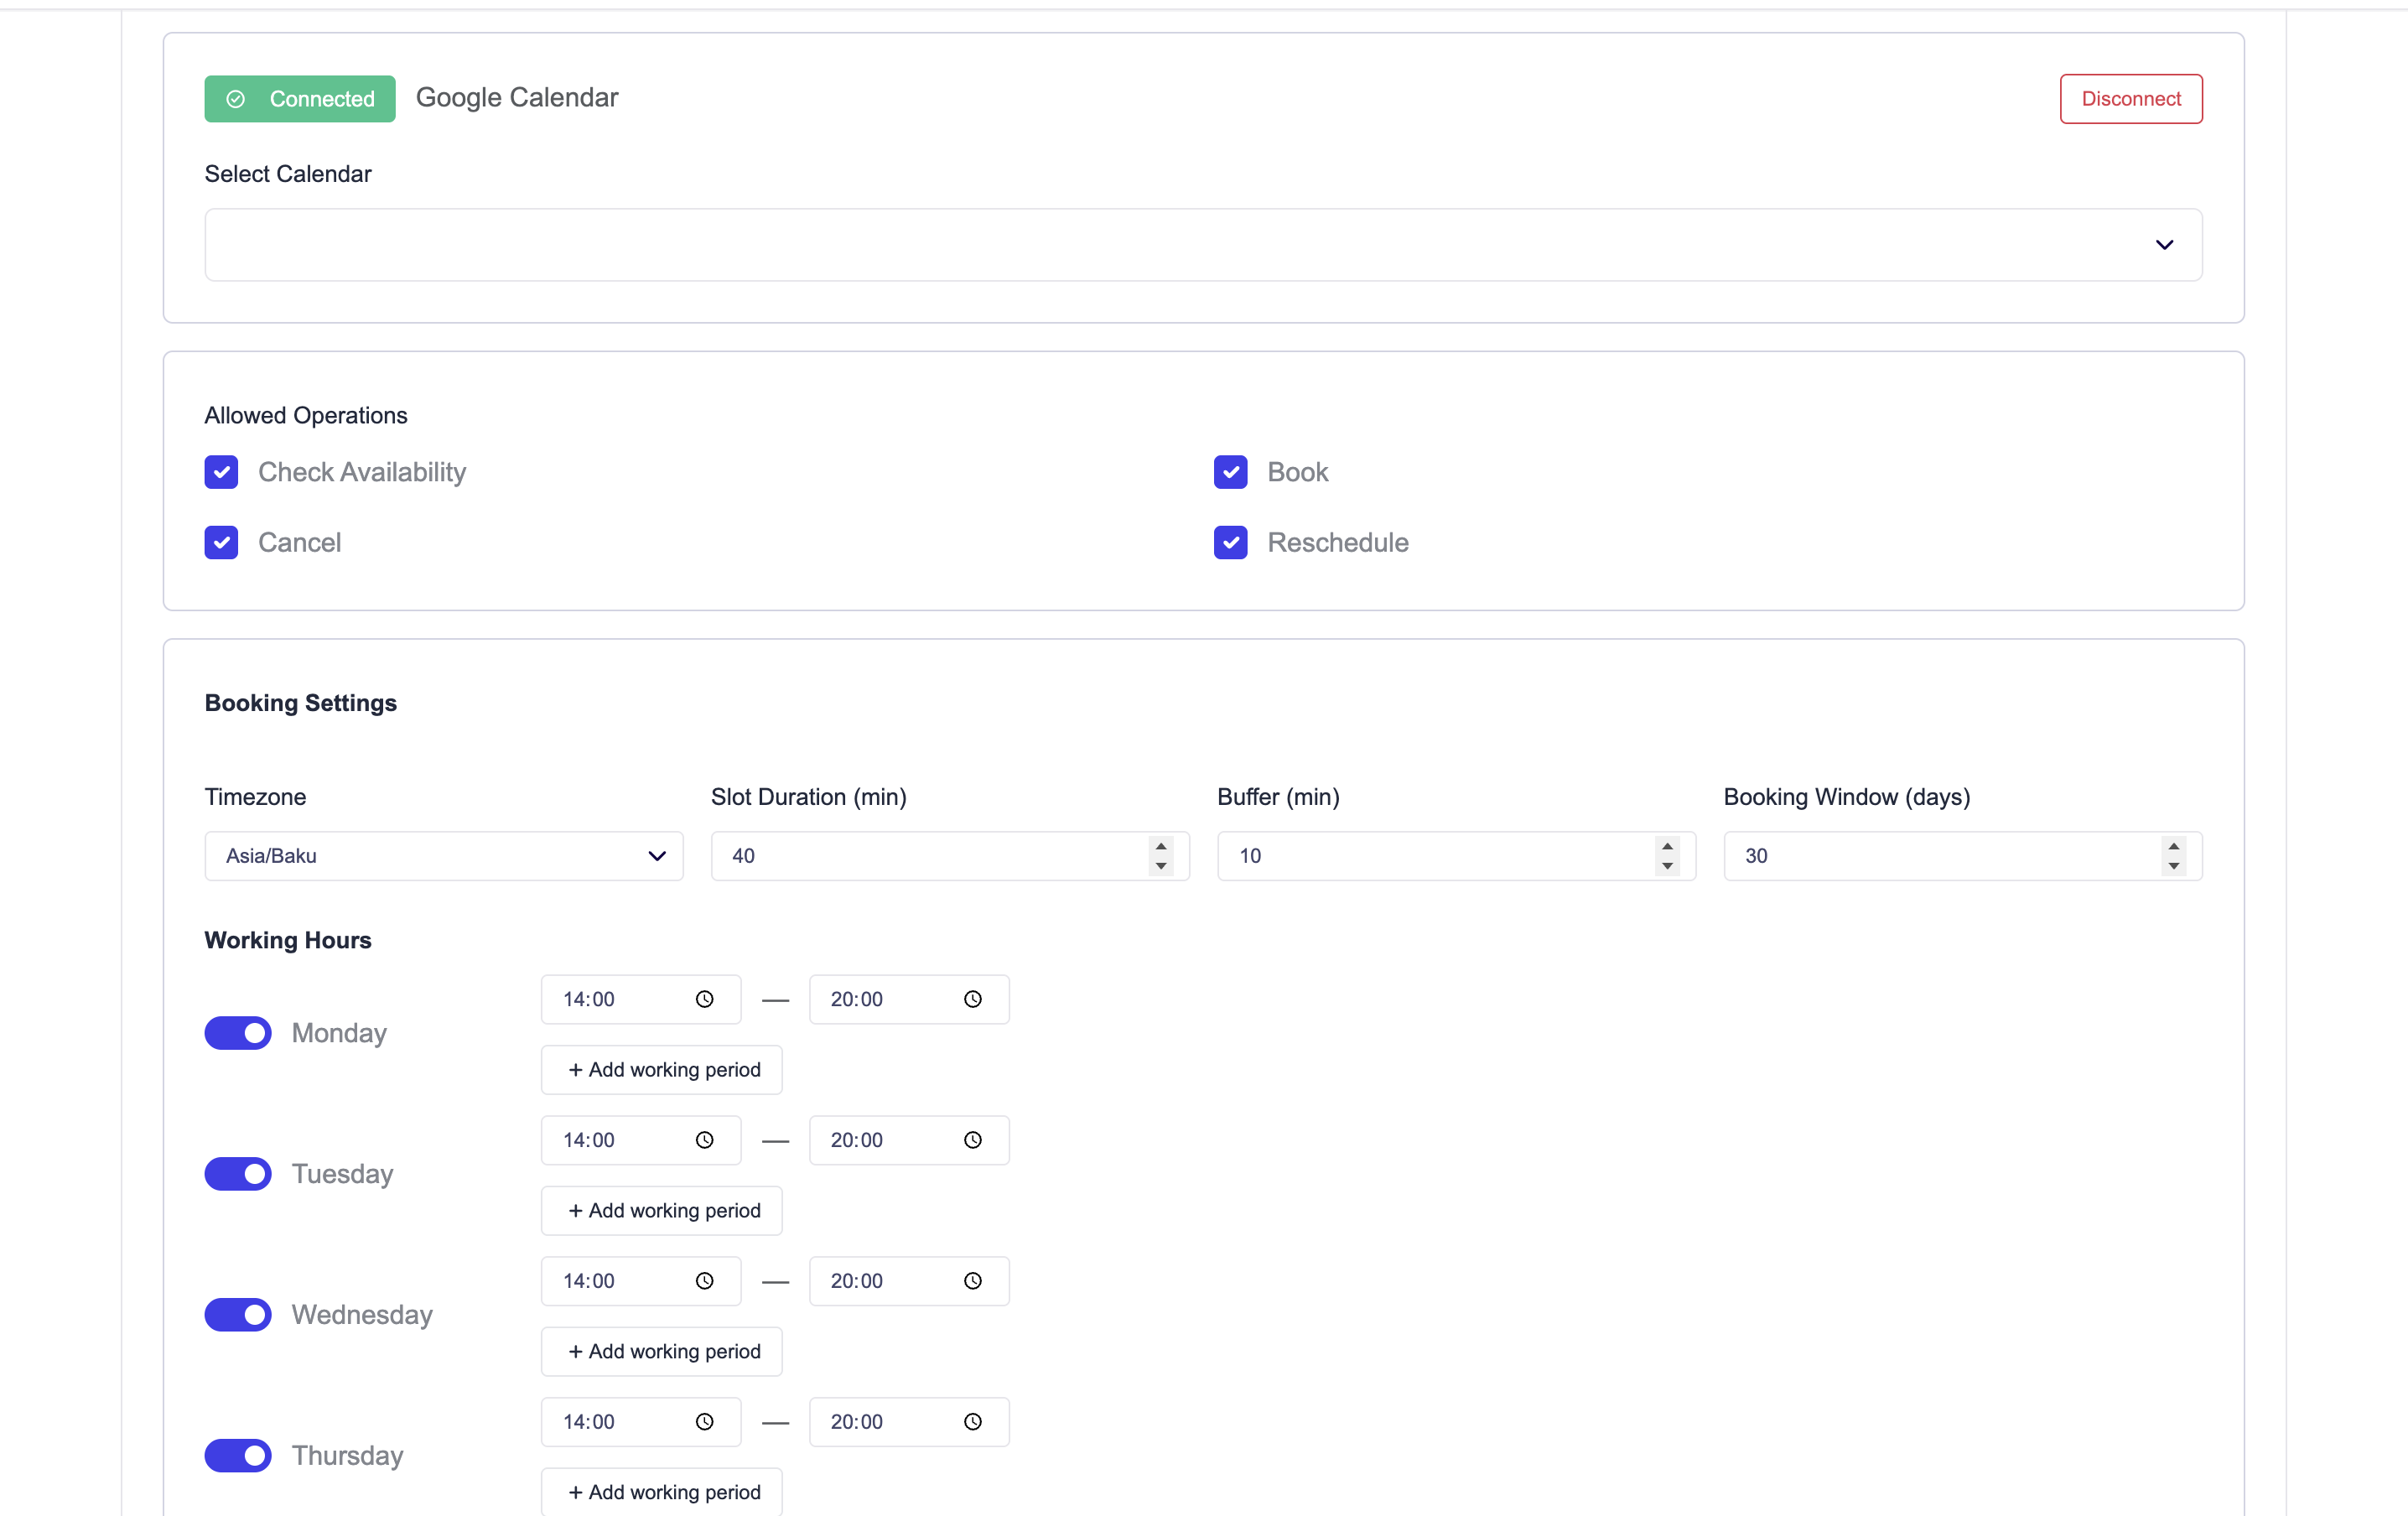
Task: Uncheck Check Availability operation
Action: tap(221, 472)
